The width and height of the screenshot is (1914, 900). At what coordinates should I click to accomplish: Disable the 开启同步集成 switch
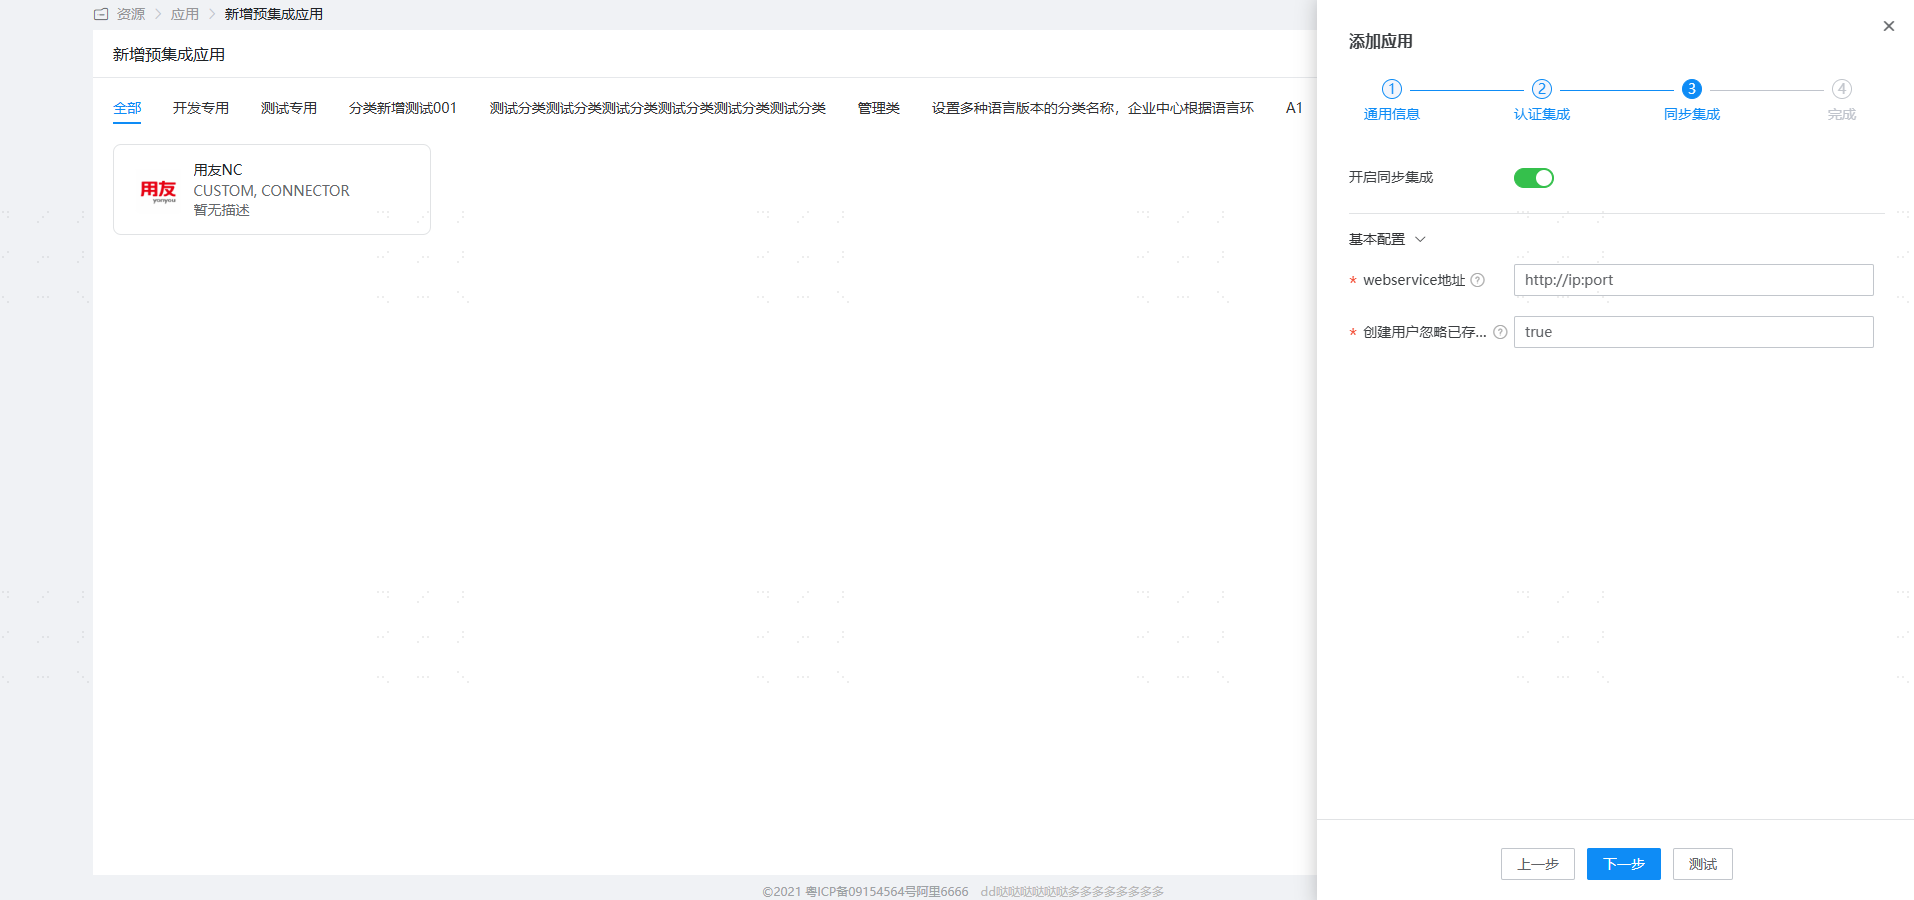(x=1533, y=178)
